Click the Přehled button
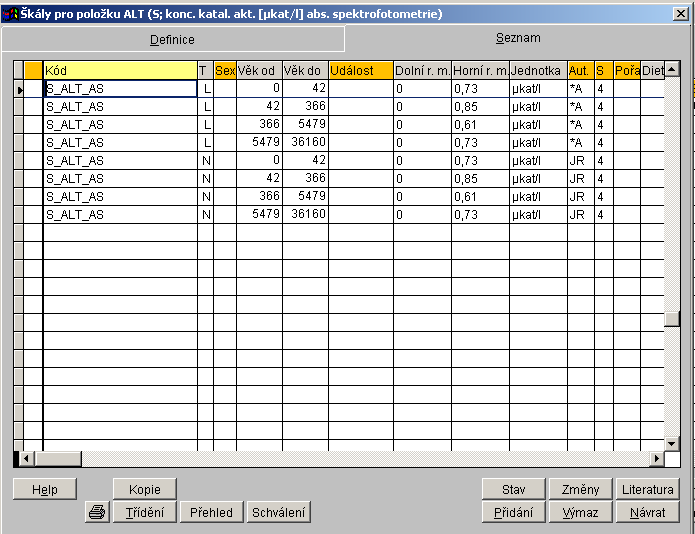This screenshot has width=695, height=534. [x=211, y=512]
